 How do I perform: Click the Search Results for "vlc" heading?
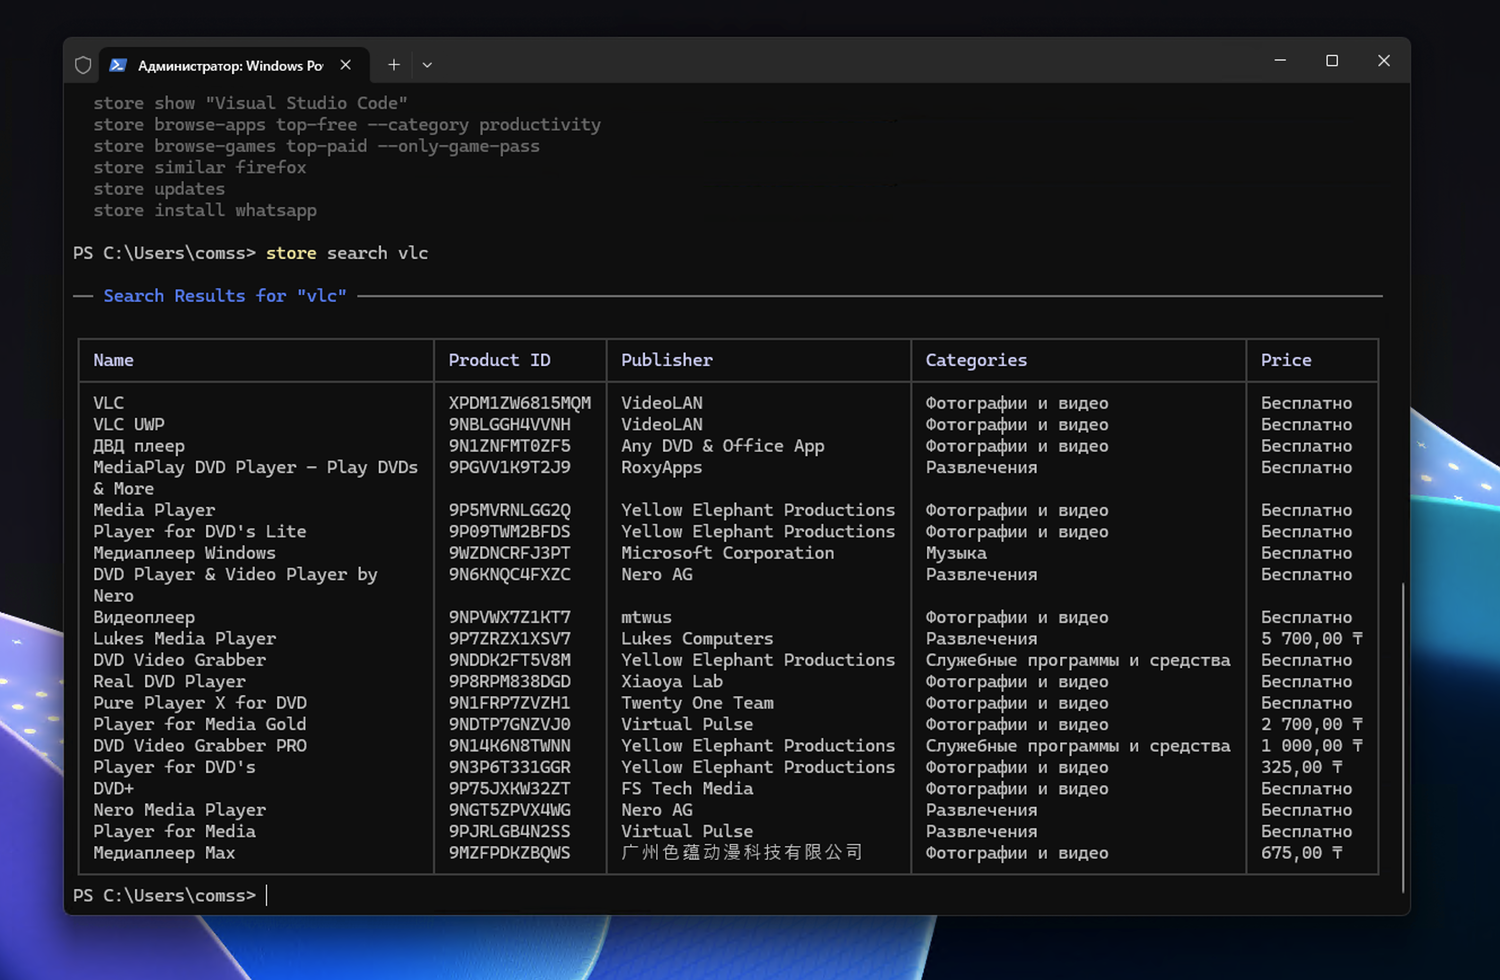(225, 296)
